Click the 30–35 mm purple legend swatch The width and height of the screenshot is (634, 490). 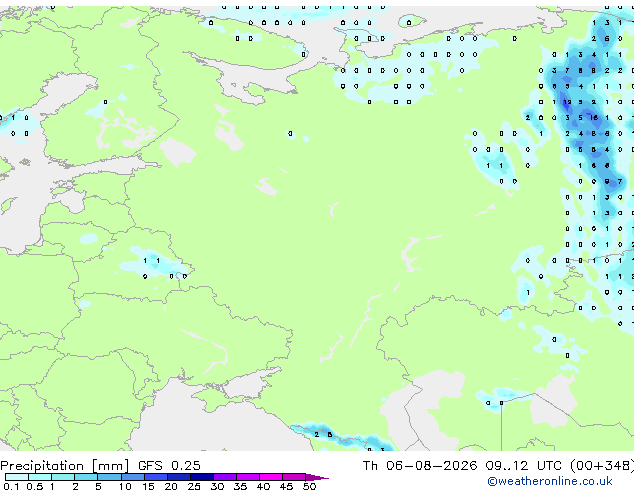[x=225, y=477]
